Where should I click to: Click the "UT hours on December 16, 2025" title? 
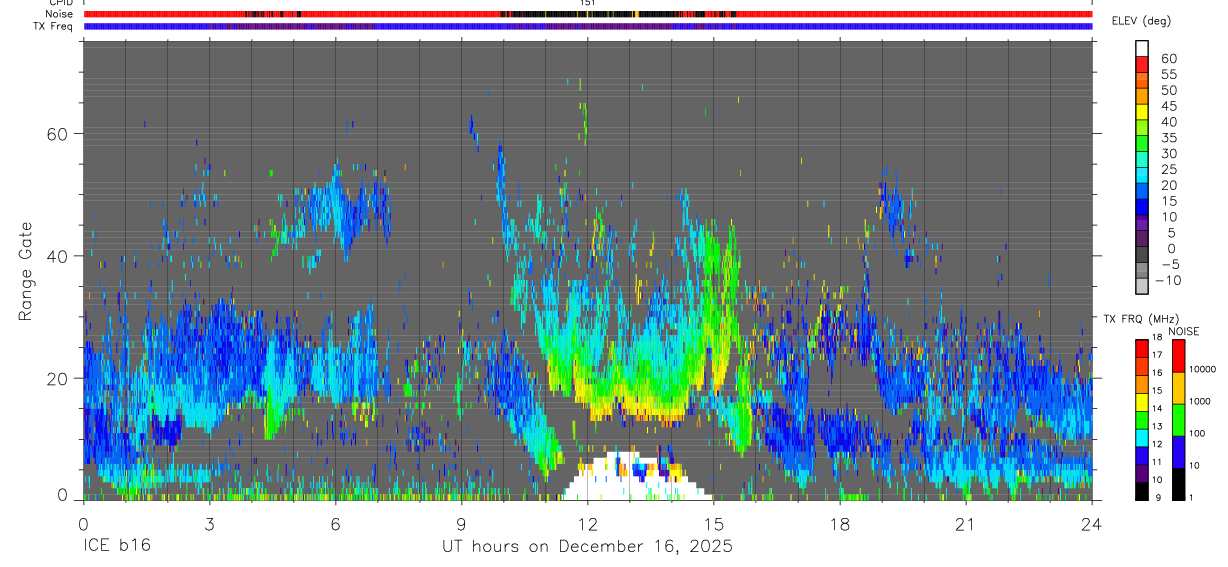coord(587,547)
